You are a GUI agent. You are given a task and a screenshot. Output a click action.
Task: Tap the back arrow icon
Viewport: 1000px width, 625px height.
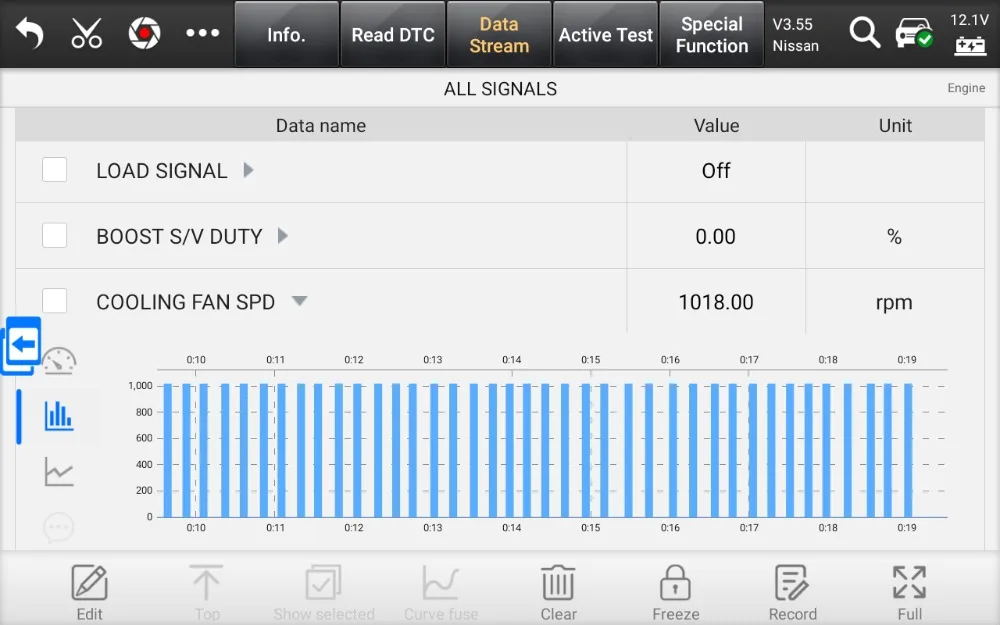point(29,33)
